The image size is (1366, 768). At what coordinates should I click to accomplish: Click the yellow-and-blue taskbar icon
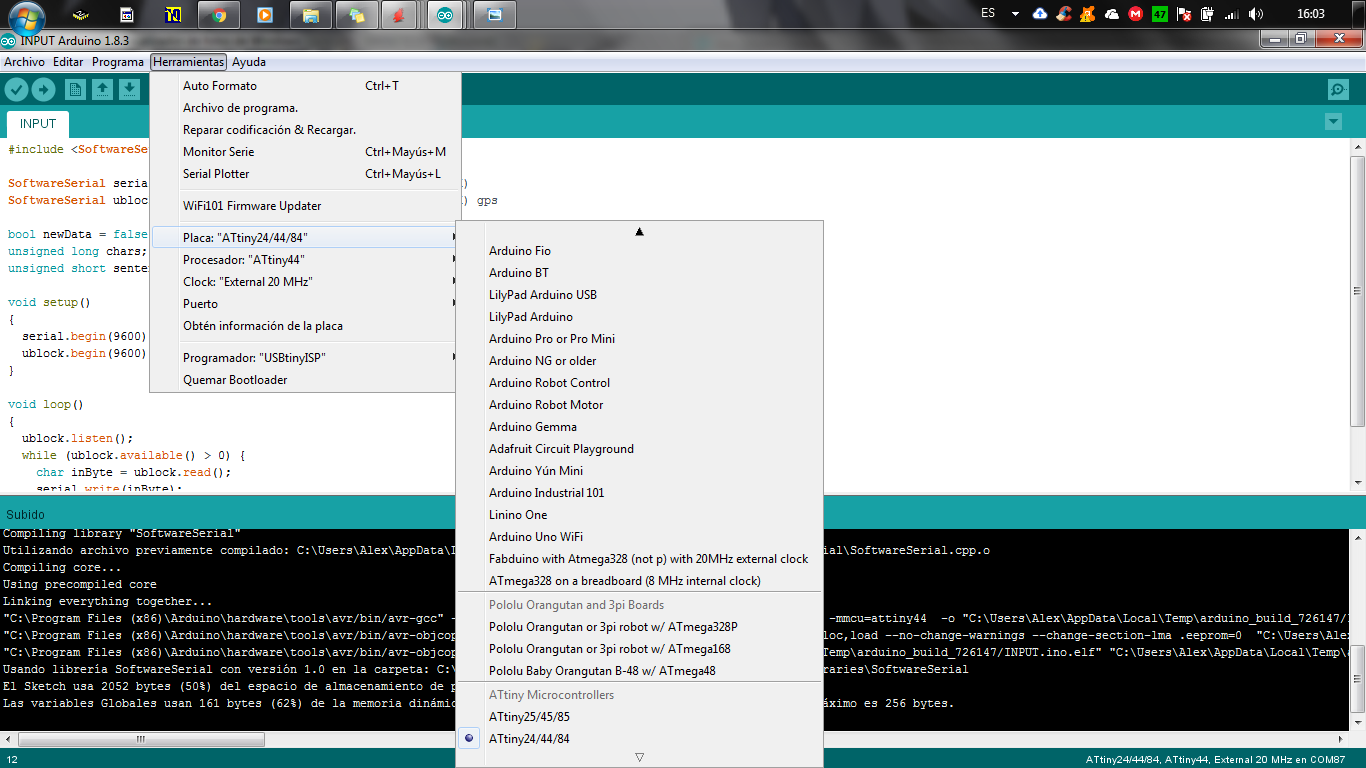tap(173, 15)
